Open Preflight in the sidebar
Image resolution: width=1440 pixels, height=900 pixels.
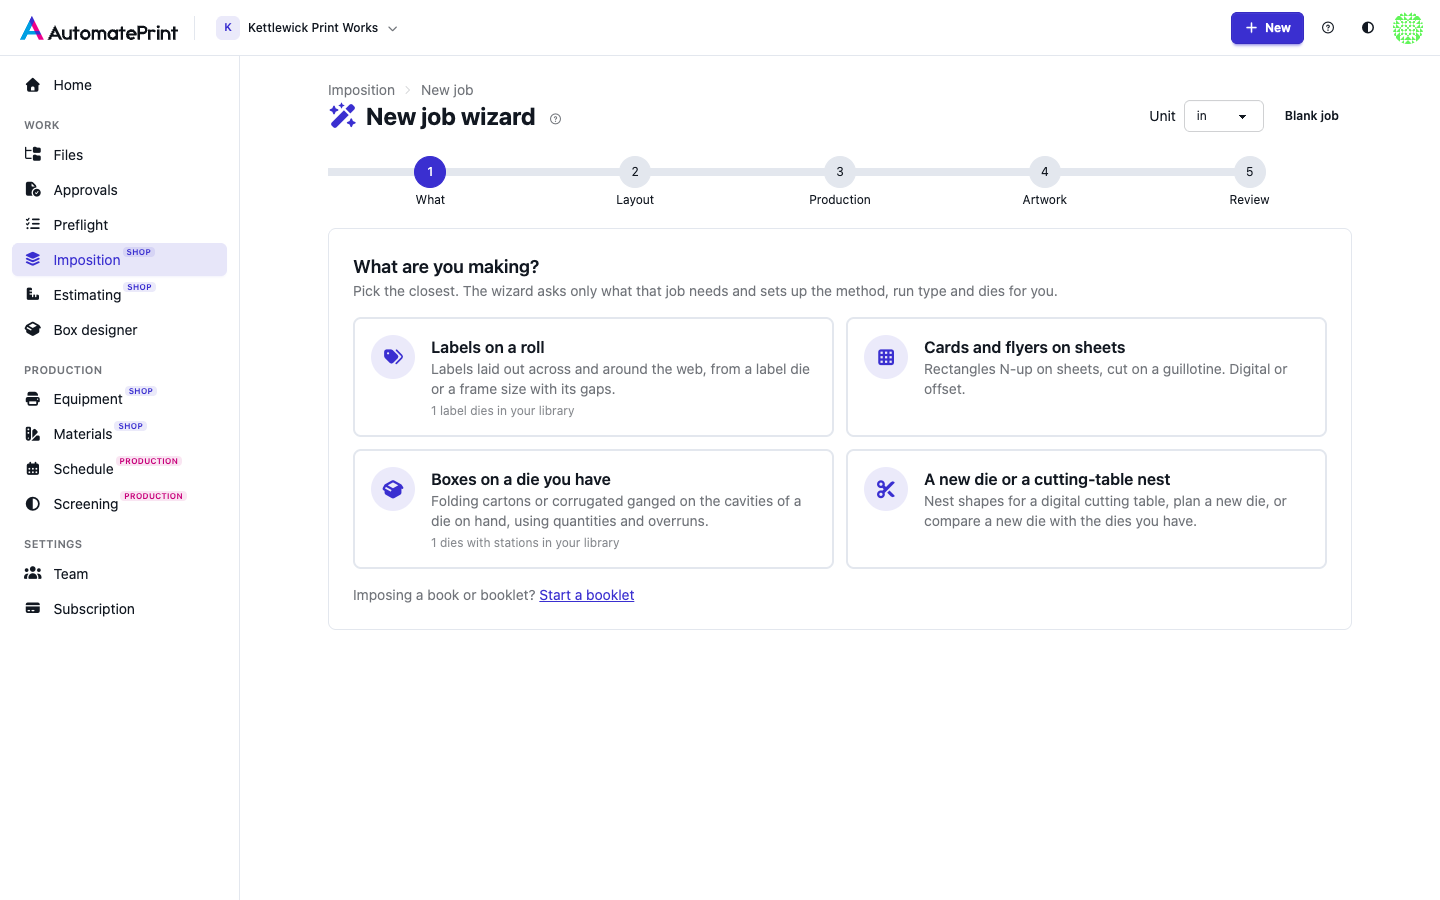pos(119,225)
